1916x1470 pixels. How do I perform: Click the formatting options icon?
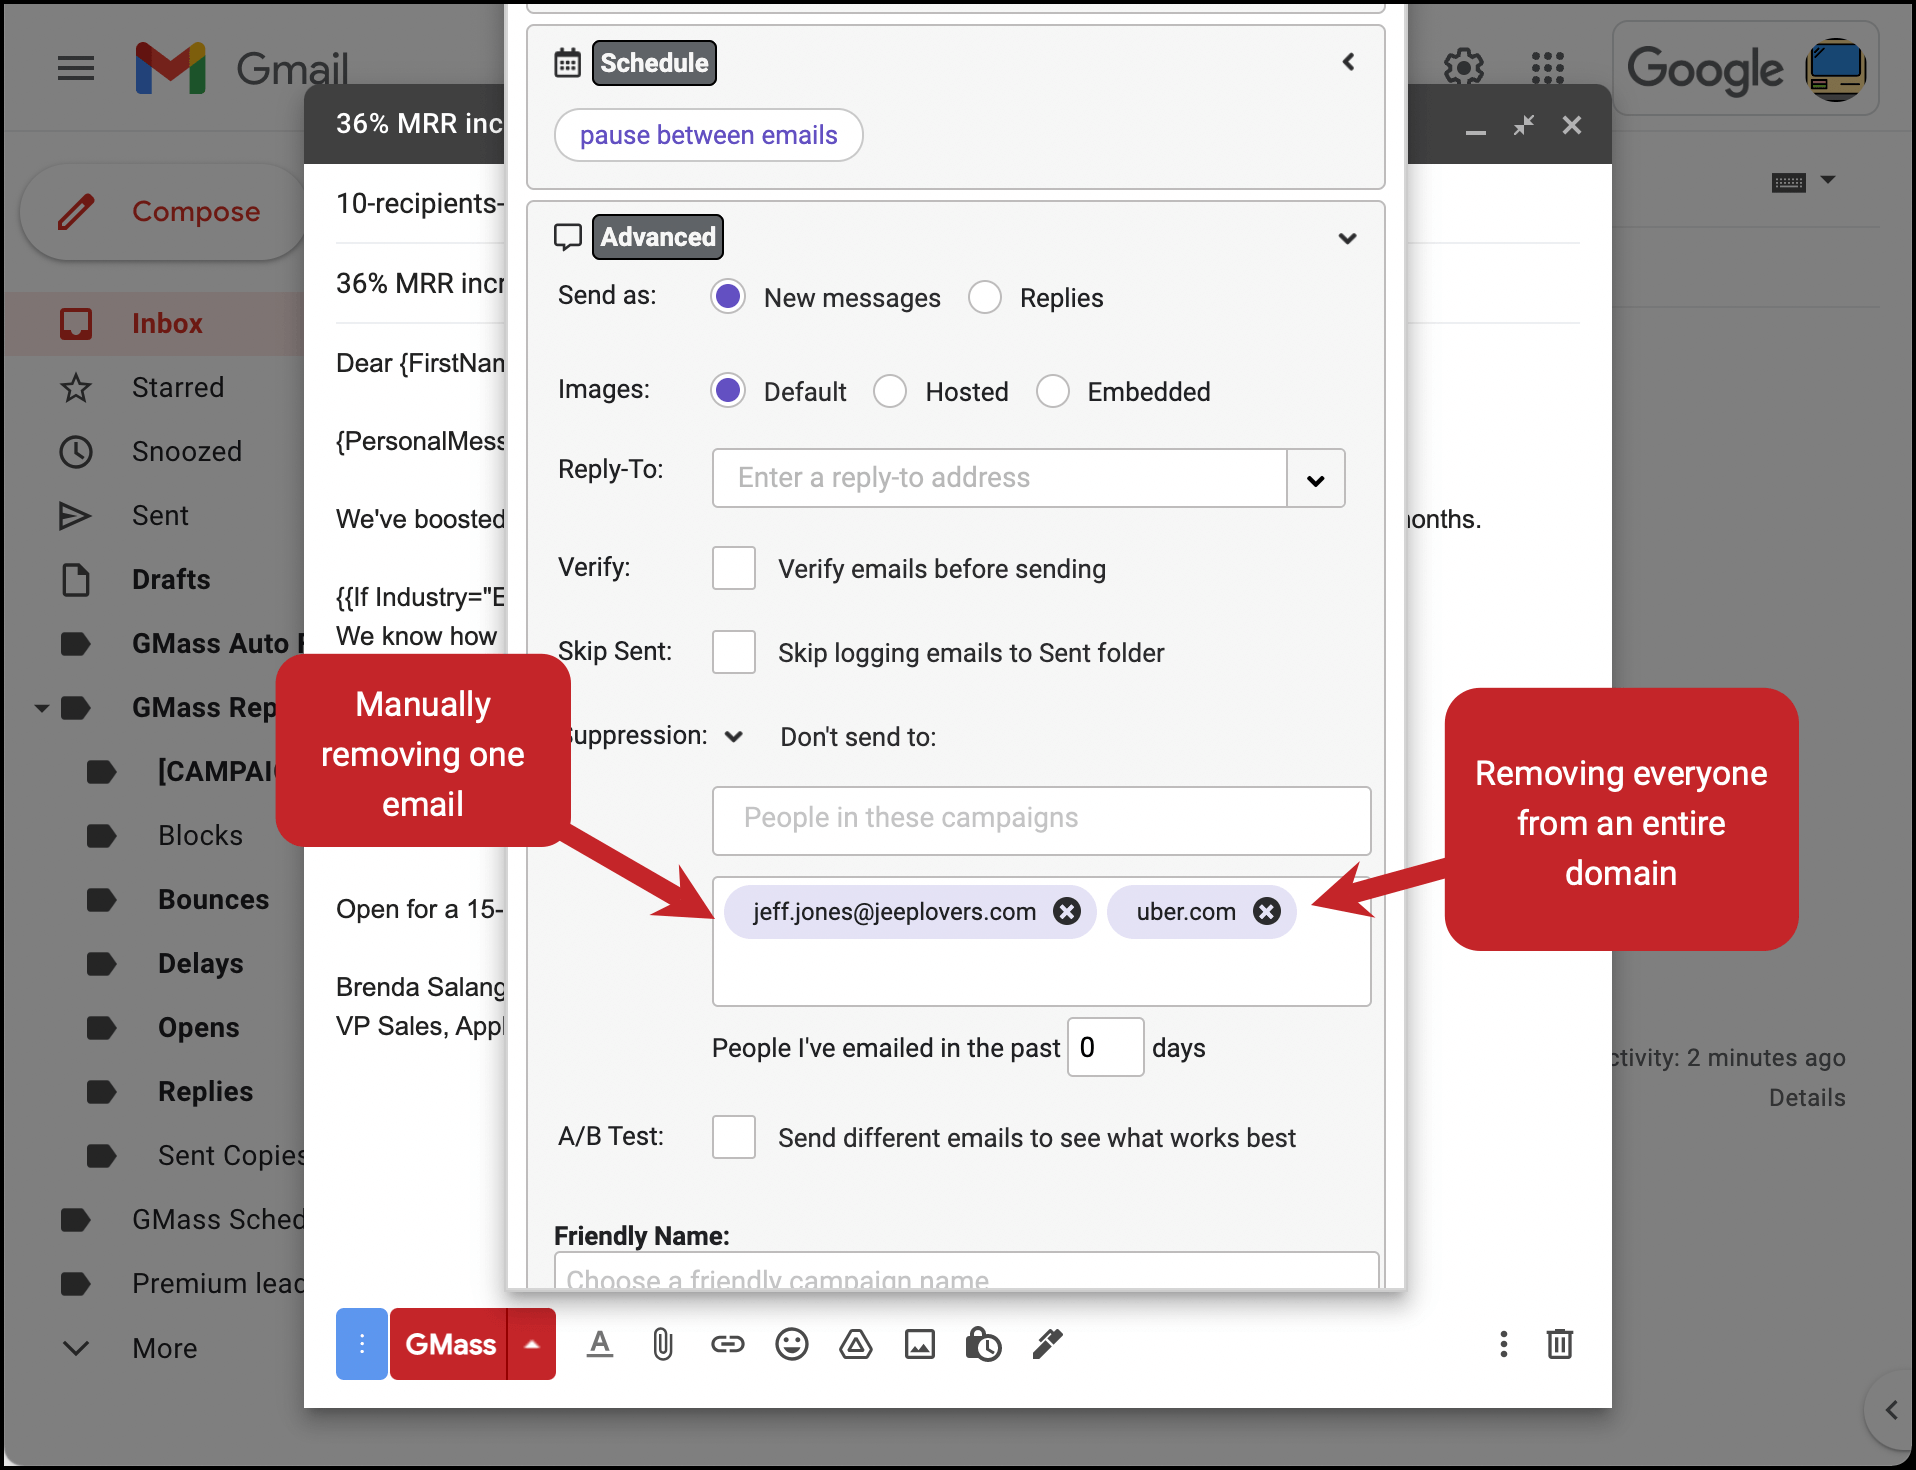[x=600, y=1344]
